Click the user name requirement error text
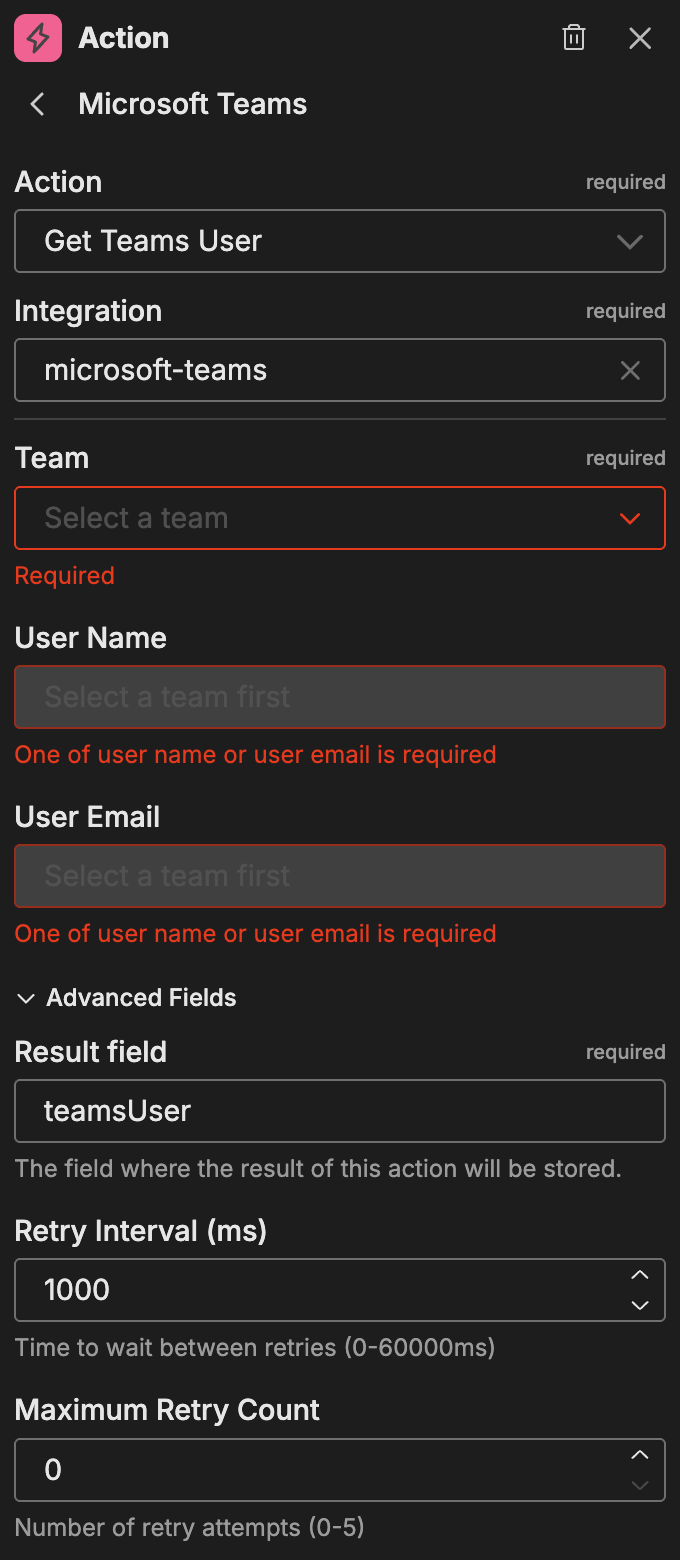The image size is (680, 1560). pyautogui.click(x=254, y=754)
